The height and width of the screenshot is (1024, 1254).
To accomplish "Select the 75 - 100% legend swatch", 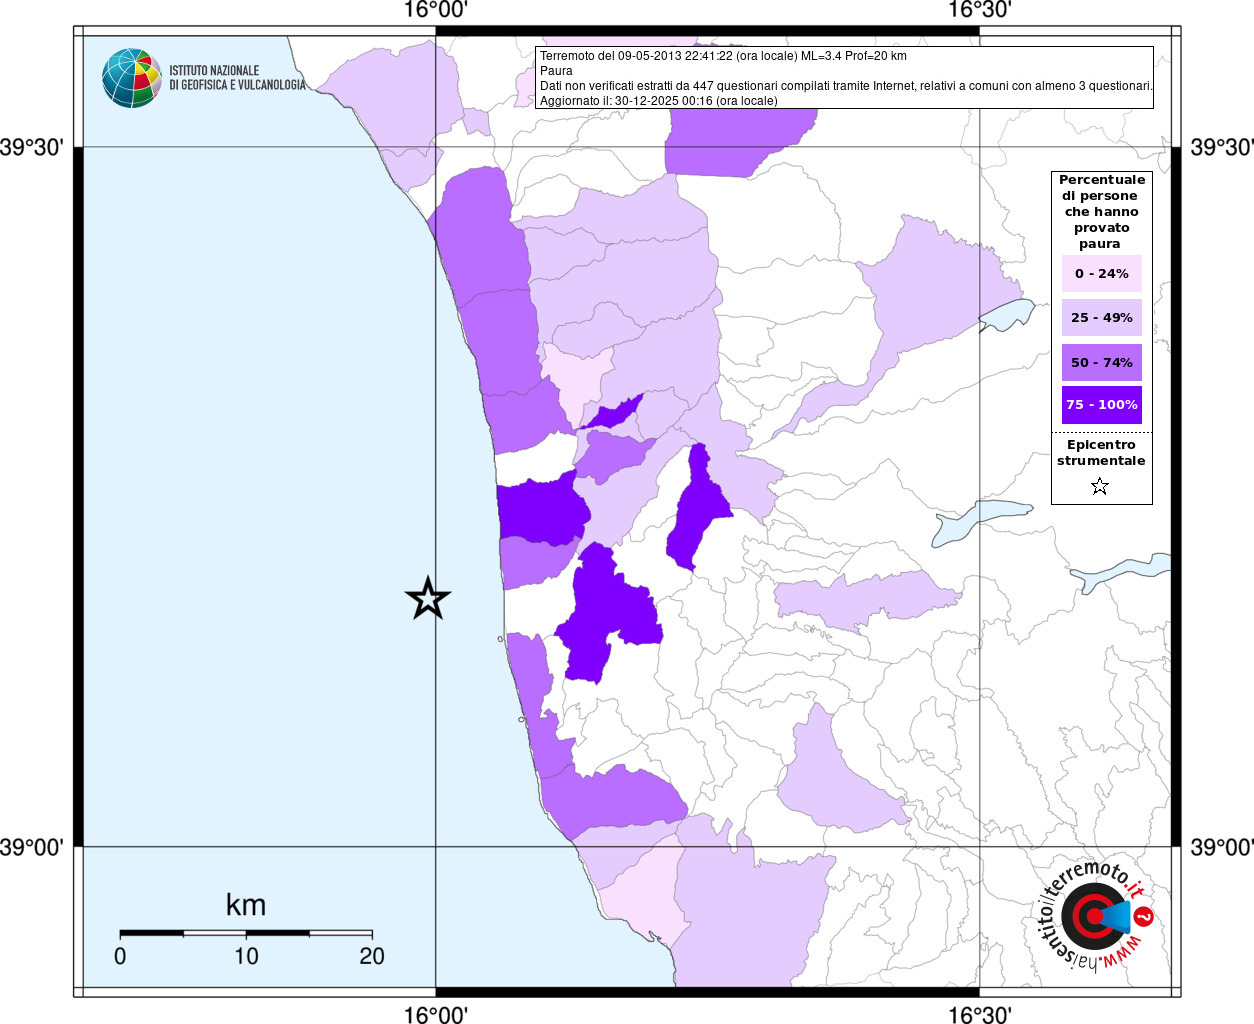I will pos(1101,405).
